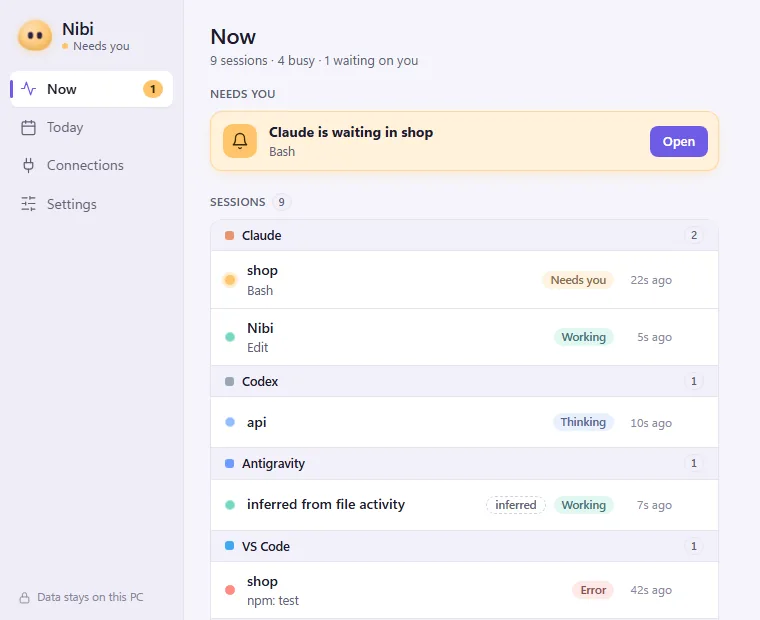This screenshot has height=620, width=760.
Task: Click the Now notification badge showing 1
Action: click(153, 89)
